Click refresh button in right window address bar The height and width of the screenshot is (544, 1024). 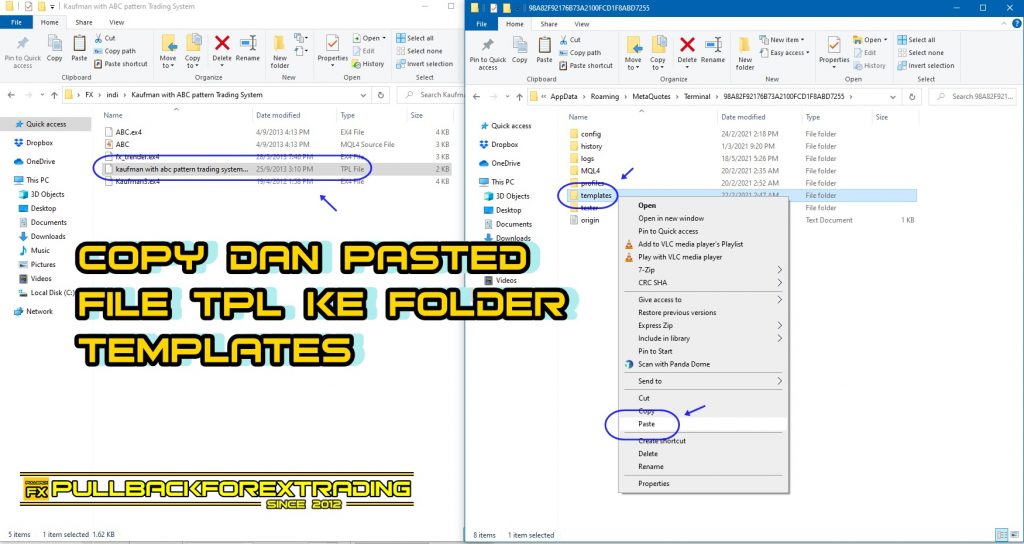click(x=912, y=97)
